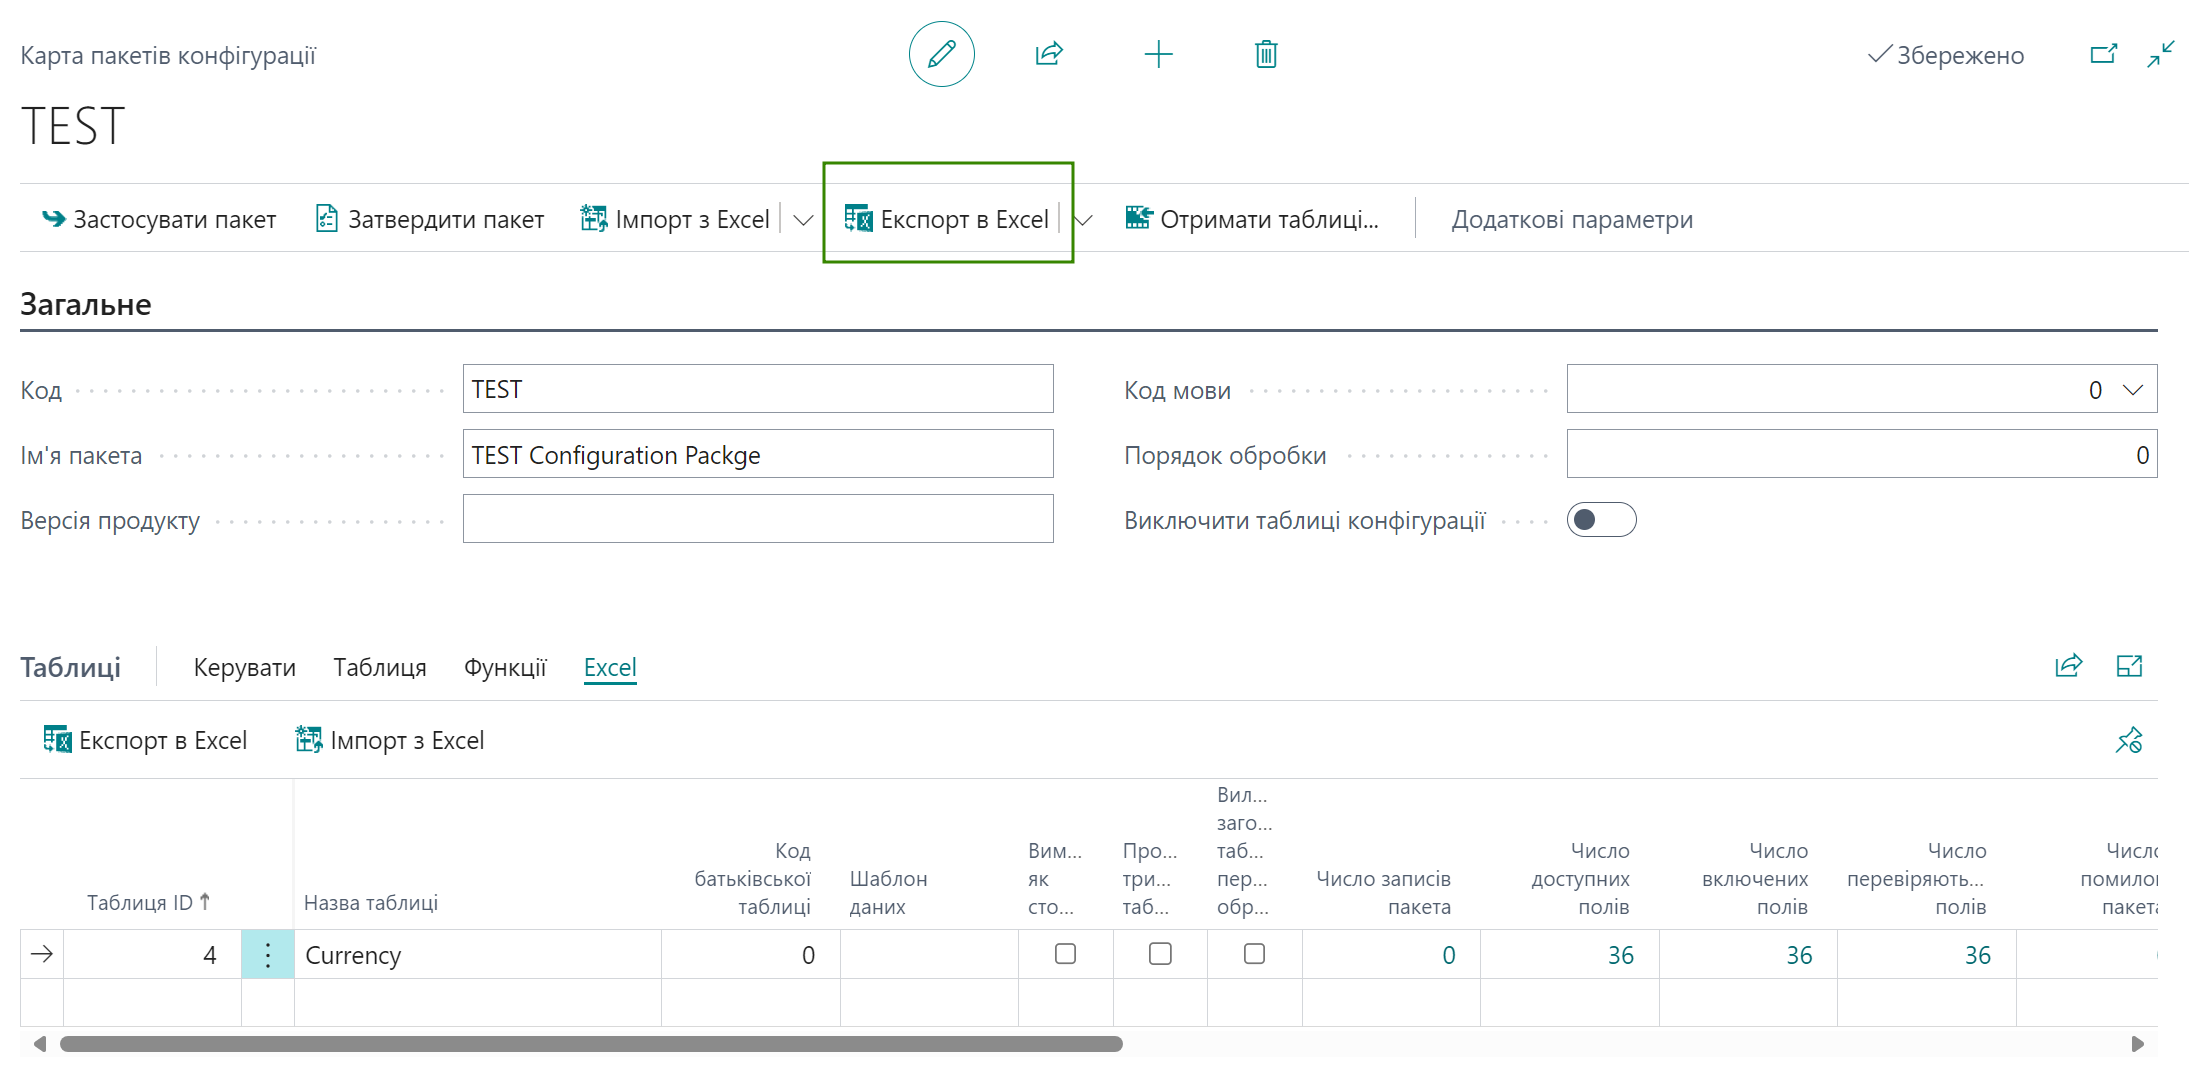This screenshot has width=2192, height=1090.
Task: Toggle Вим... як сто... checkbox for Currency
Action: (1066, 954)
